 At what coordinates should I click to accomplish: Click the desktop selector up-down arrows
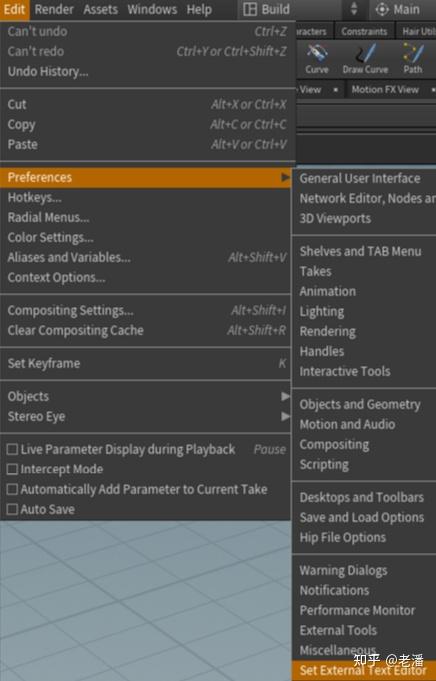[354, 9]
